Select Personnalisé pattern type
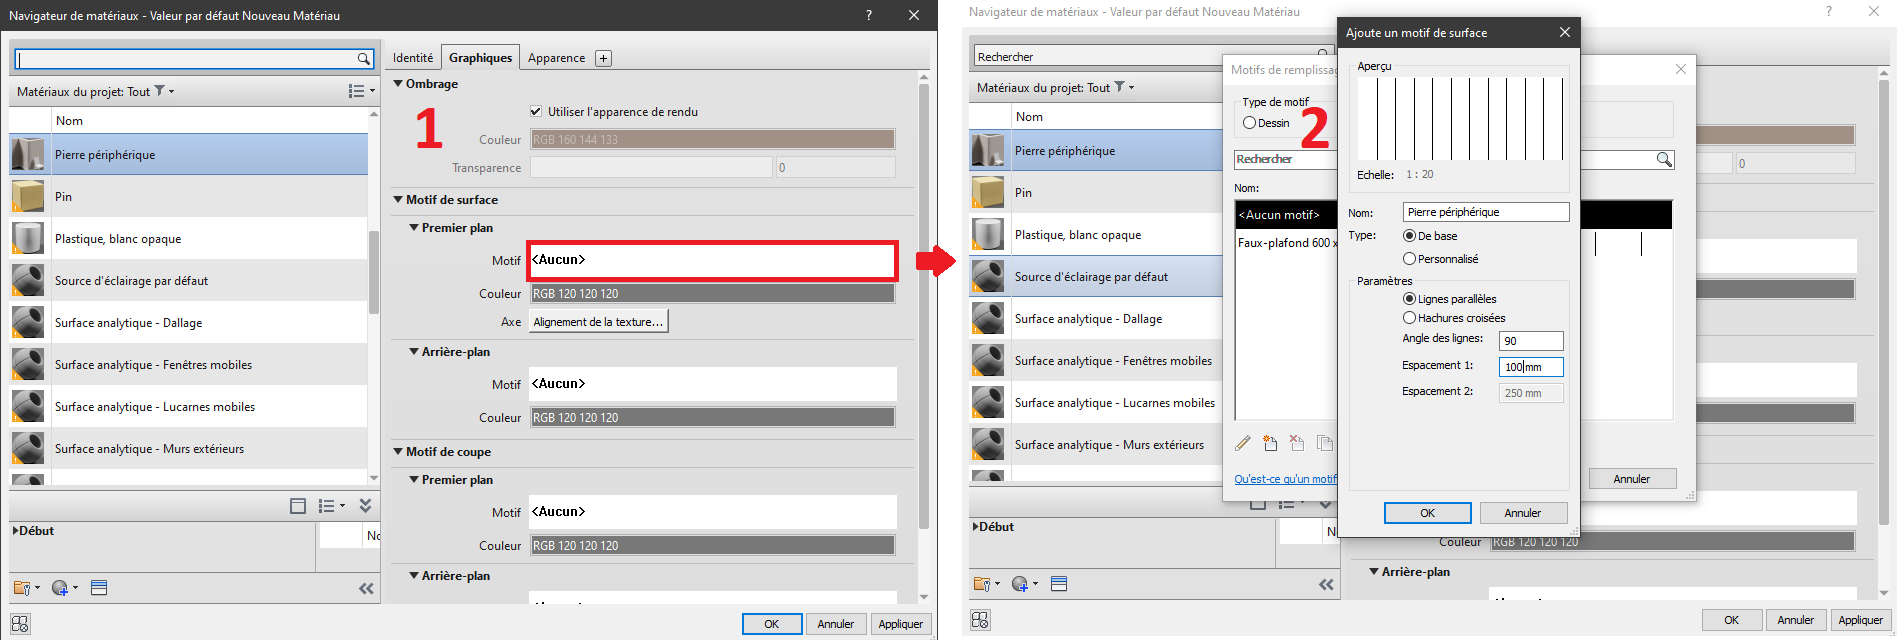 coord(1409,259)
